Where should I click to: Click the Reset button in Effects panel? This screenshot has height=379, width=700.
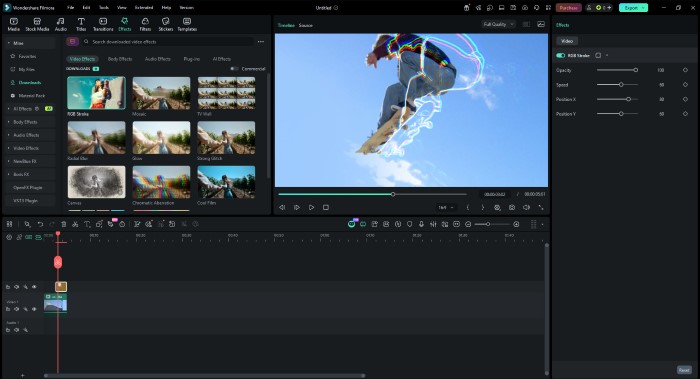click(x=684, y=370)
